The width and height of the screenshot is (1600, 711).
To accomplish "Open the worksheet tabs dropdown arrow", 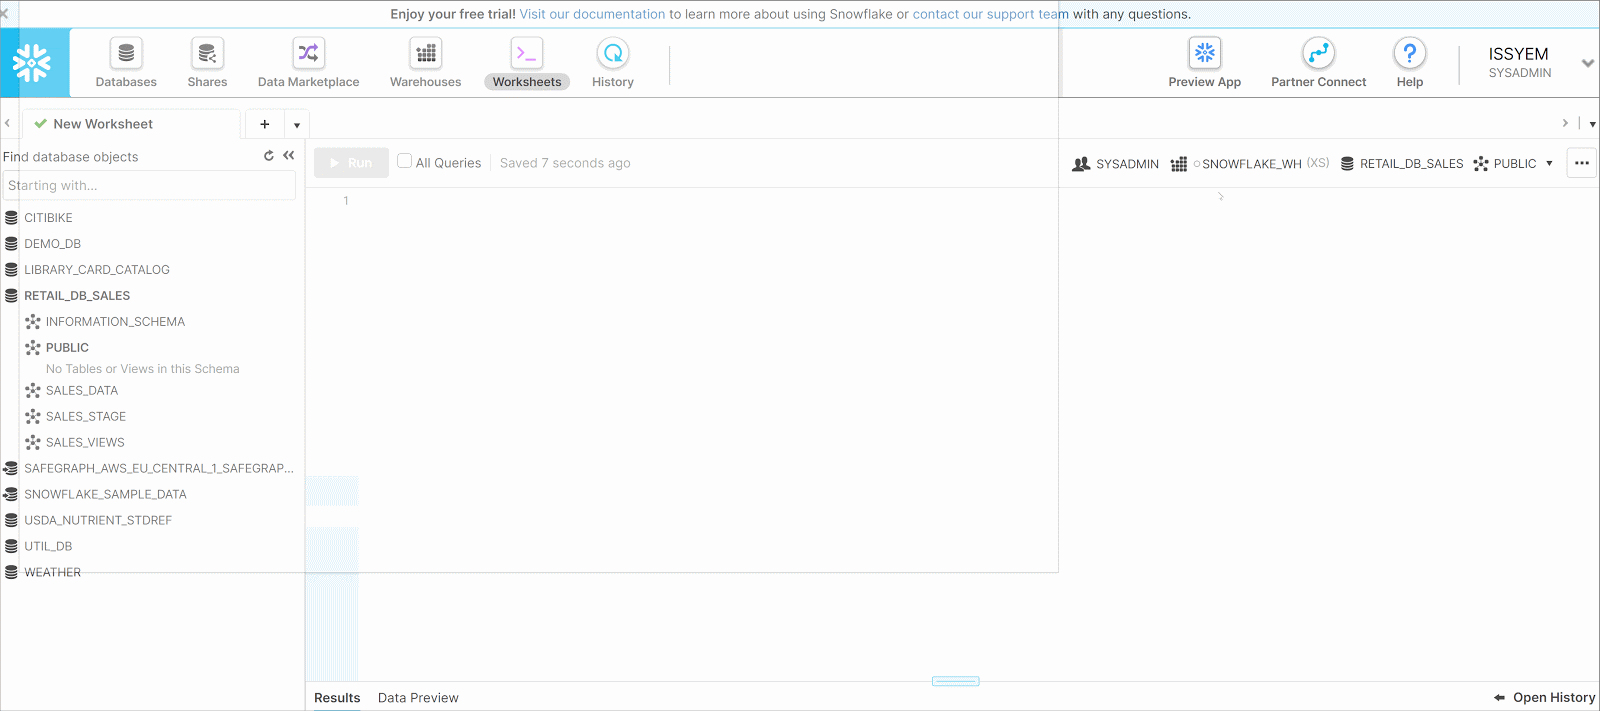I will tap(297, 125).
